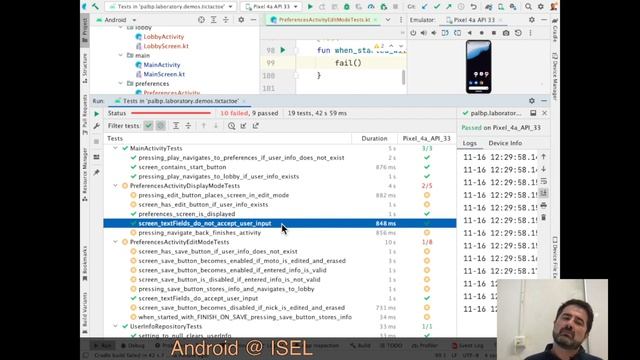Screen dimensions: 640x360
Task: Tap emulator Back navigation button
Action: click(x=469, y=33)
